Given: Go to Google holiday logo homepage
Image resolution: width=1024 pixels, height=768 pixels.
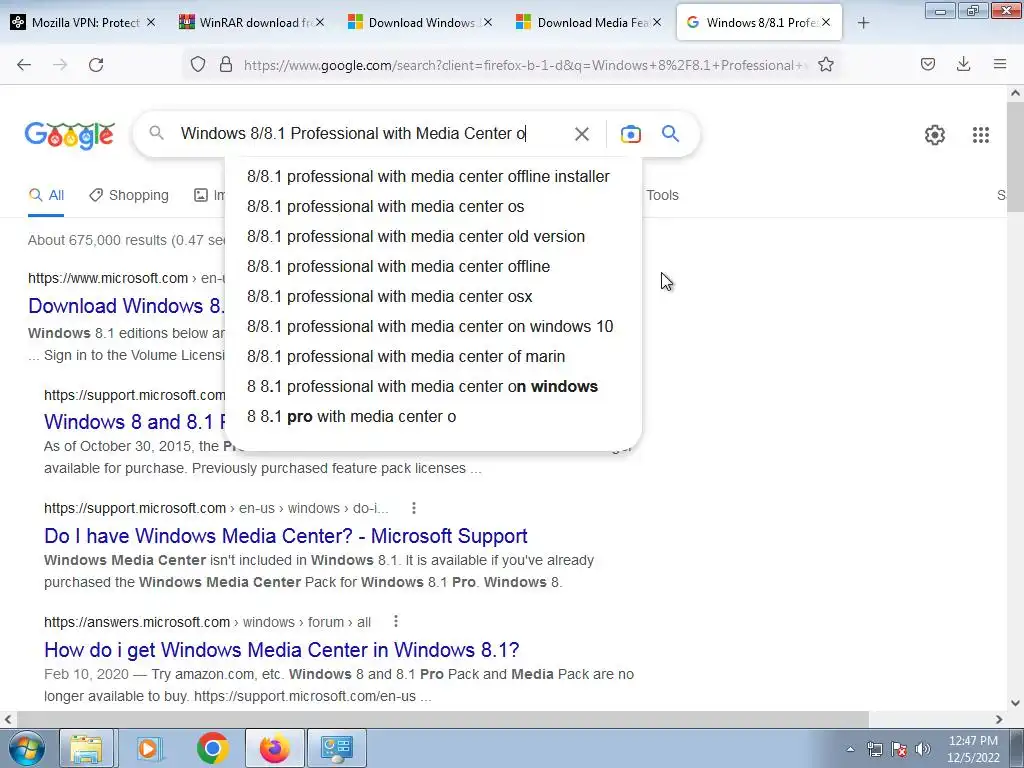Looking at the screenshot, I should point(70,135).
